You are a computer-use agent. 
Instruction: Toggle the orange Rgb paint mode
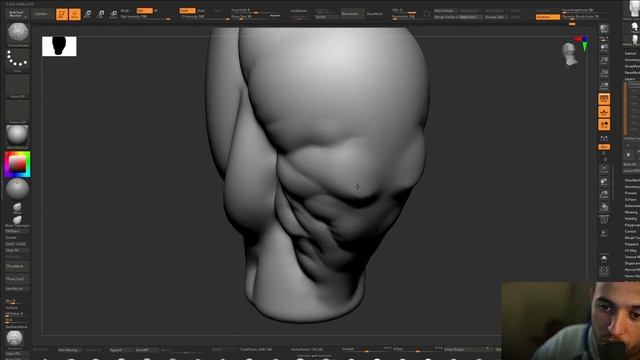coord(144,11)
